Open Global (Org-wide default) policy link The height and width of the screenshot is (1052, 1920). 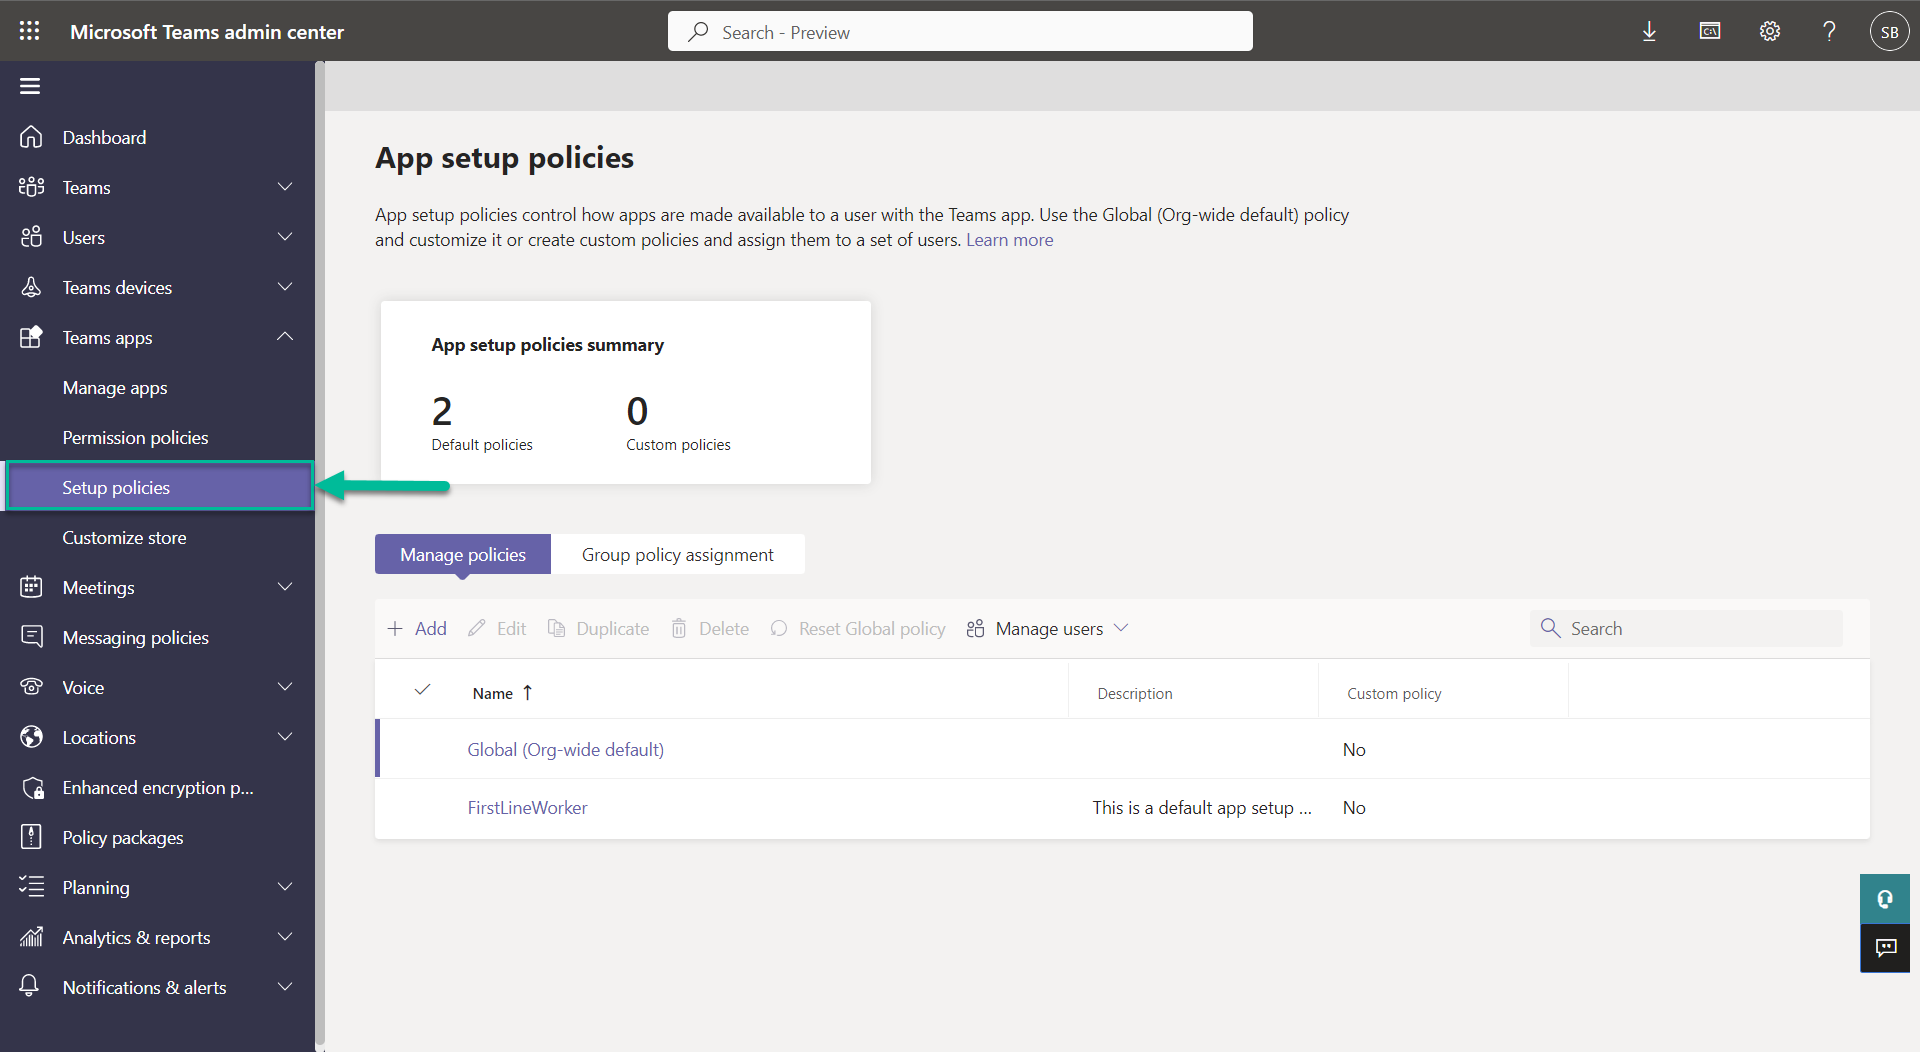(565, 750)
